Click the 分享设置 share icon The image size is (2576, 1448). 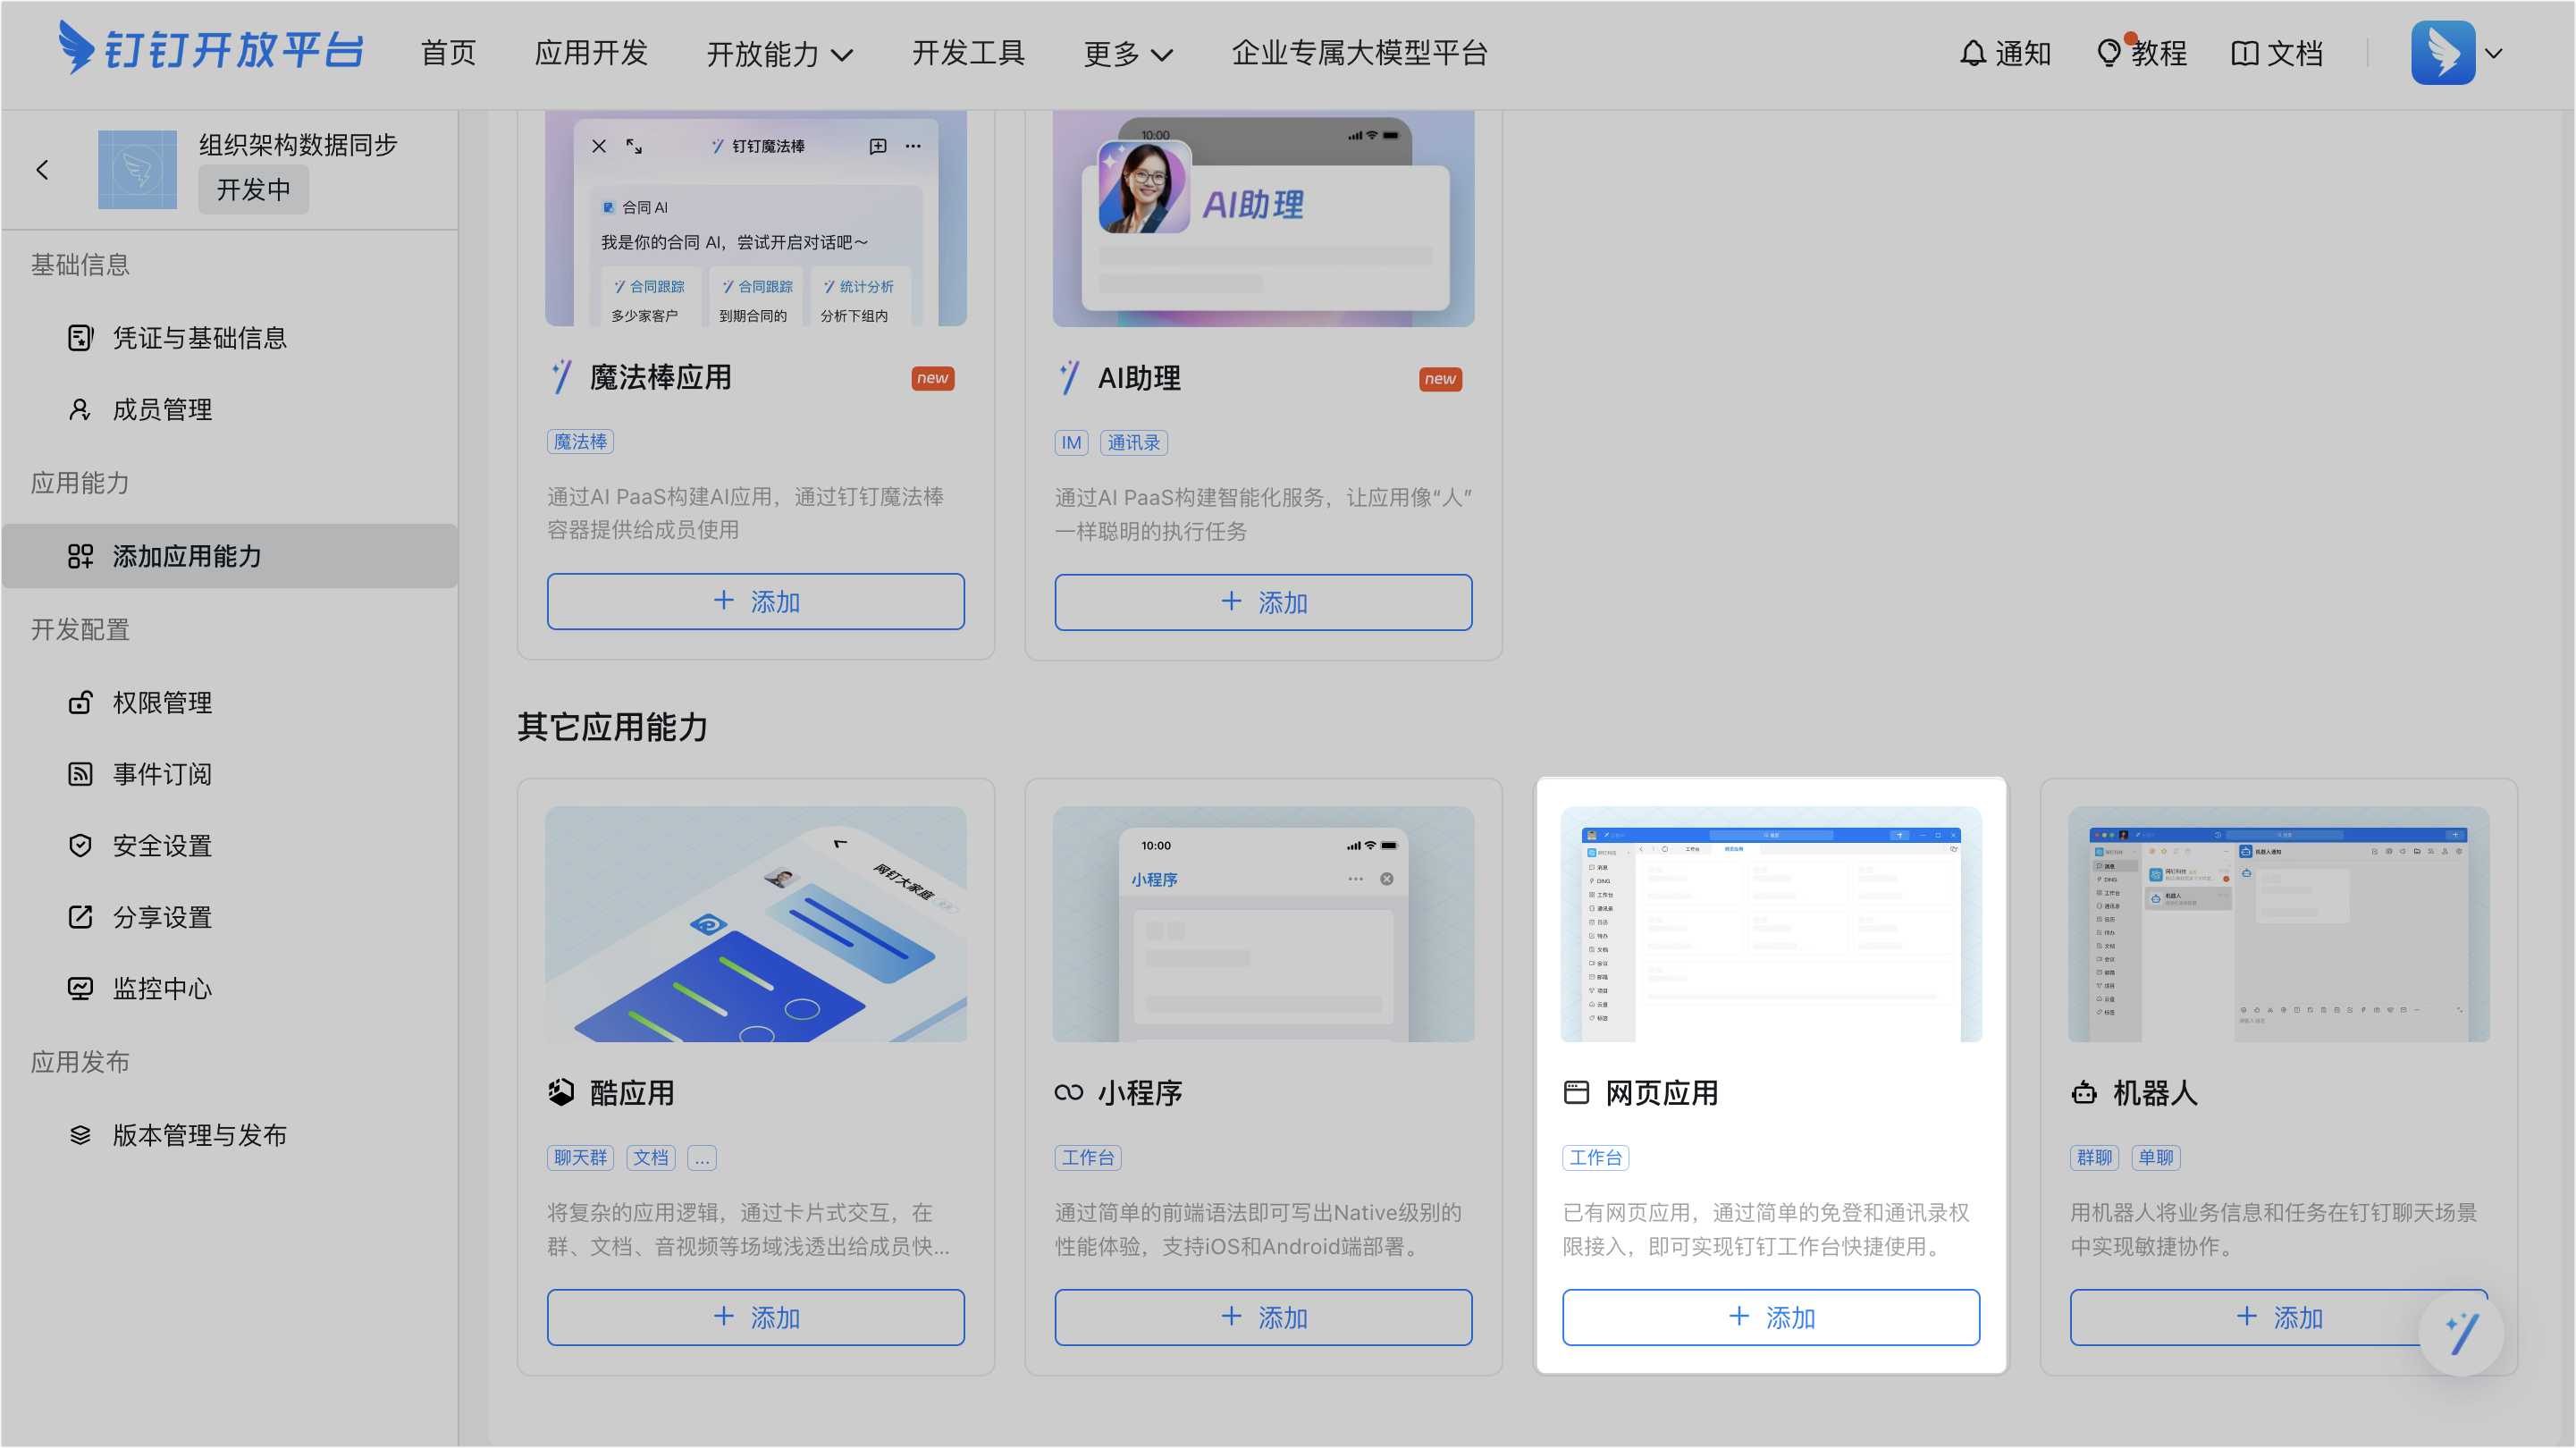(80, 917)
